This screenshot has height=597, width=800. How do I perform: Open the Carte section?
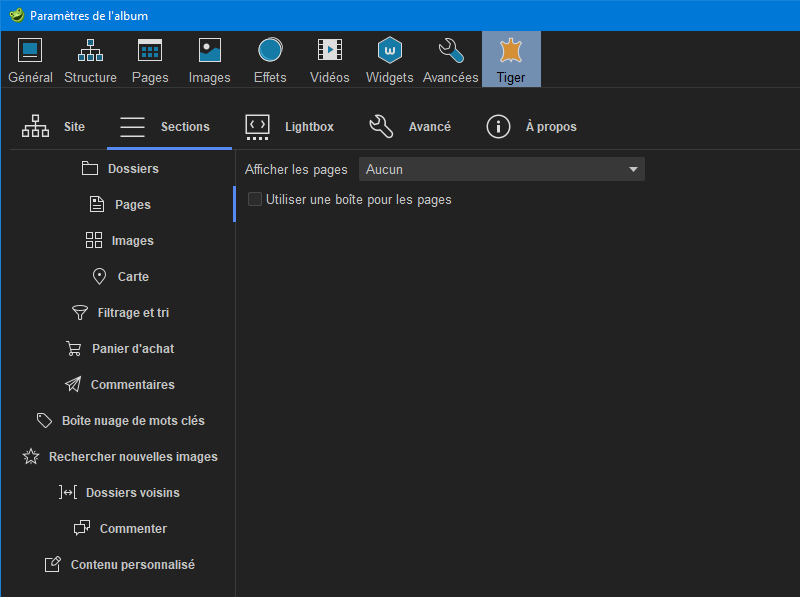[120, 277]
